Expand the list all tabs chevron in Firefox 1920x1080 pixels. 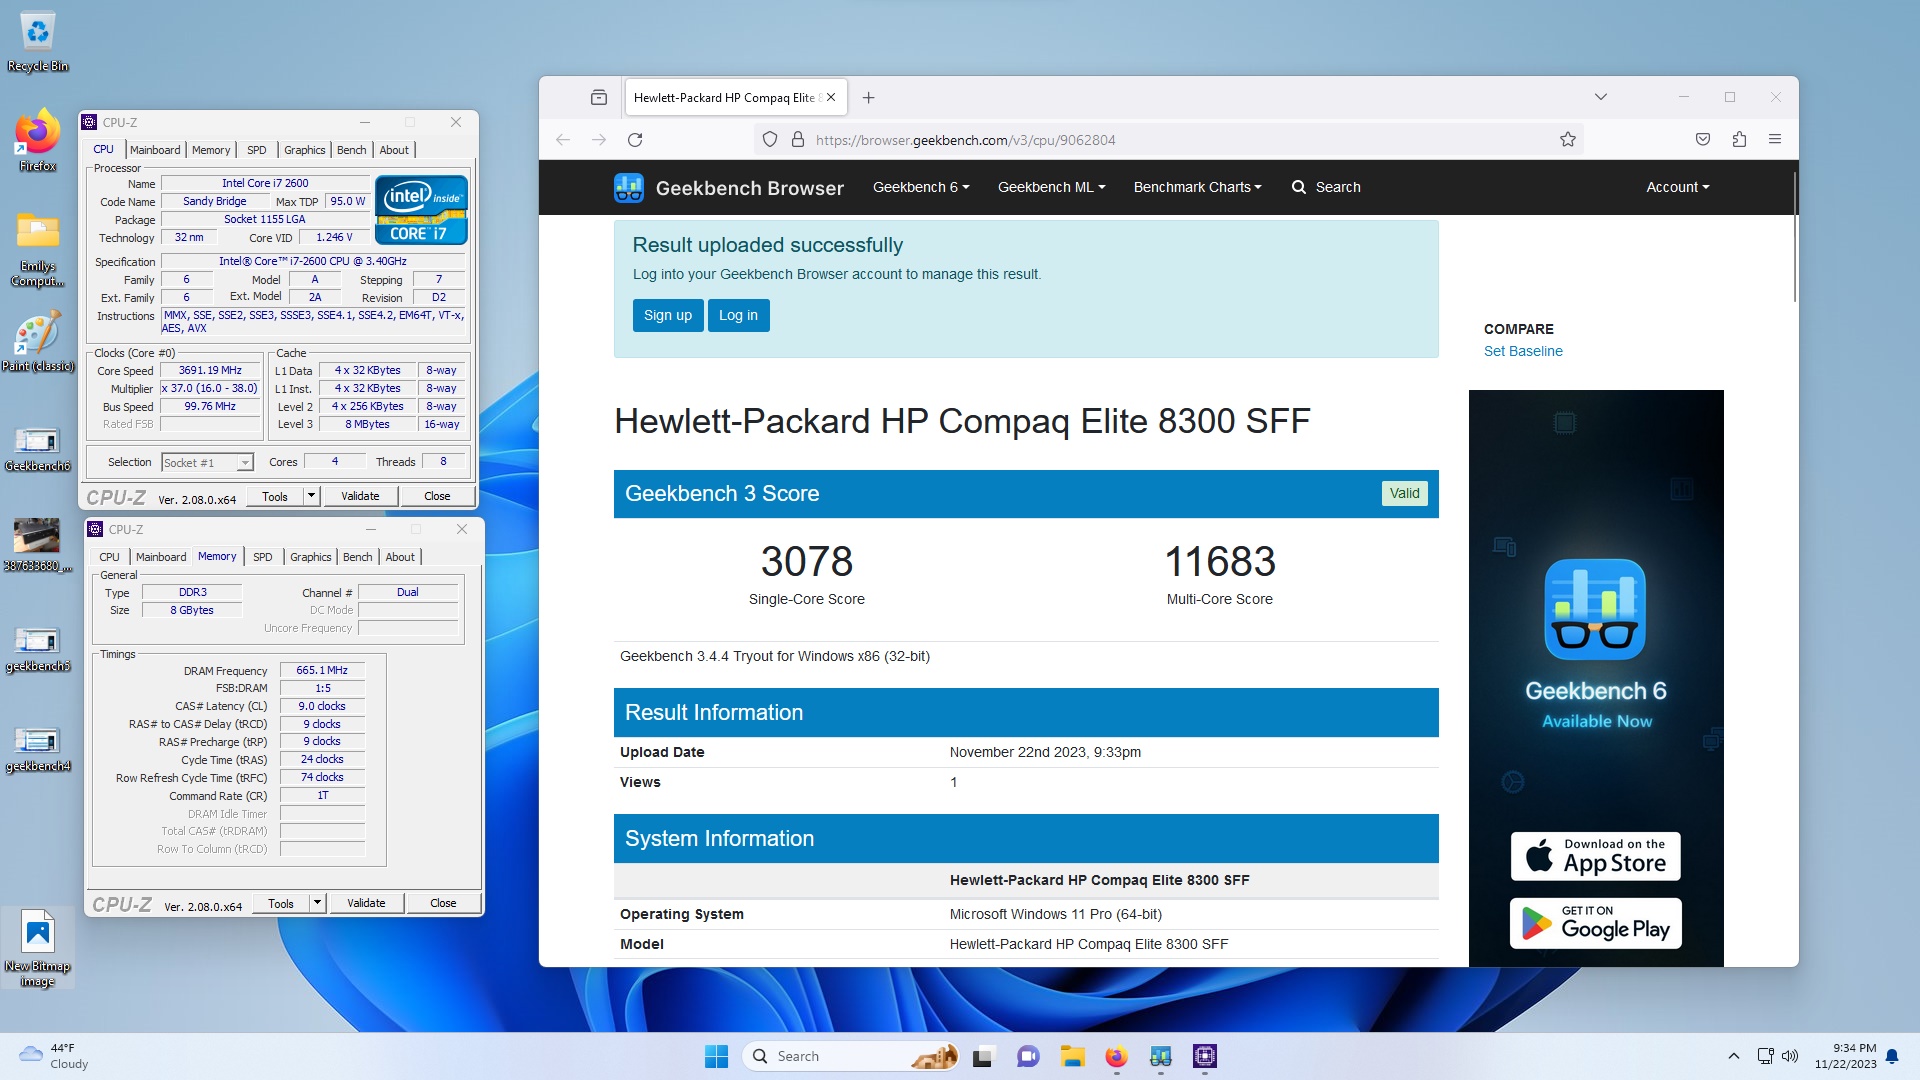tap(1600, 97)
